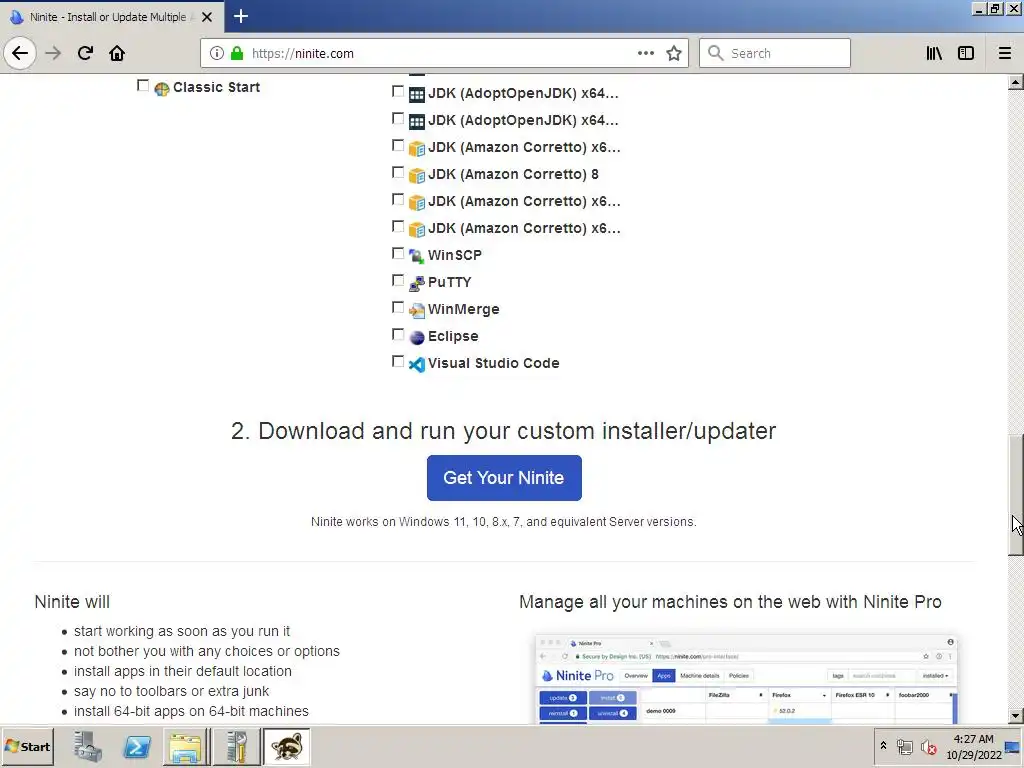Open the page actions three-dot menu
1024x768 pixels.
(646, 53)
